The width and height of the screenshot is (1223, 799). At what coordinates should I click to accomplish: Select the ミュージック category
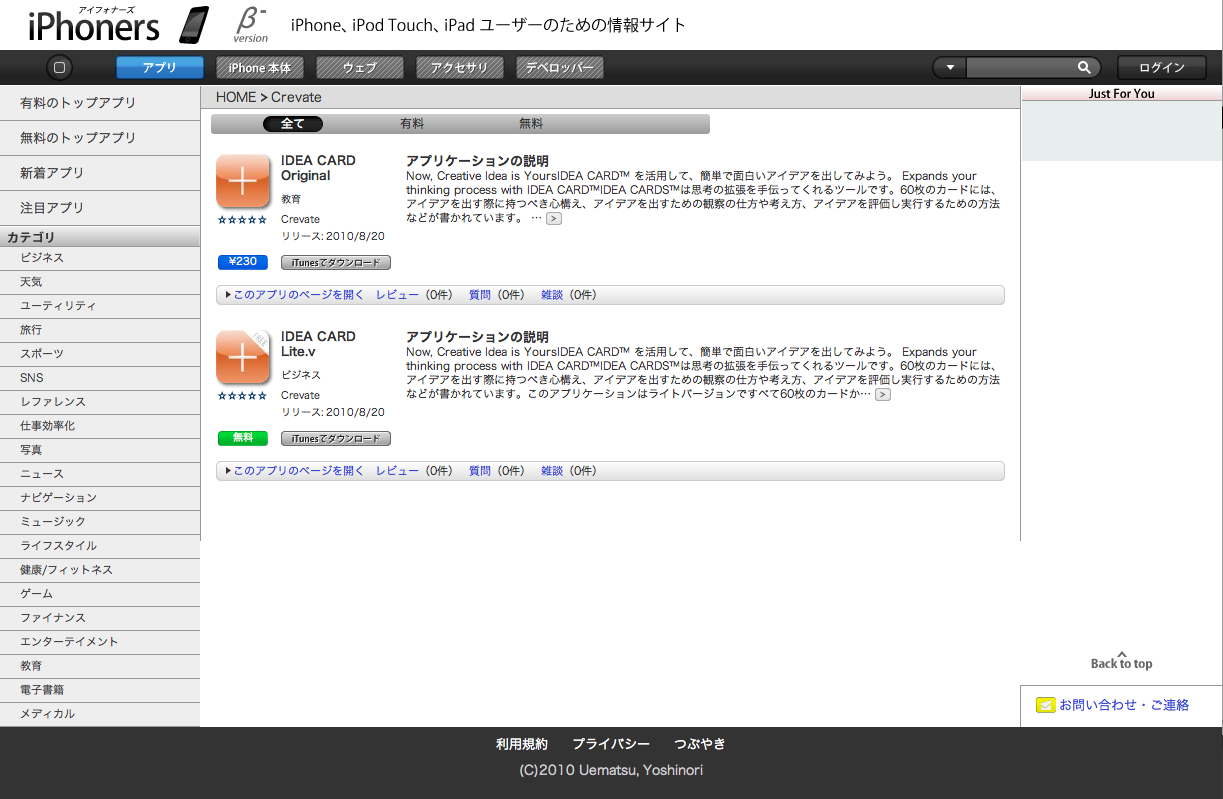(100, 522)
